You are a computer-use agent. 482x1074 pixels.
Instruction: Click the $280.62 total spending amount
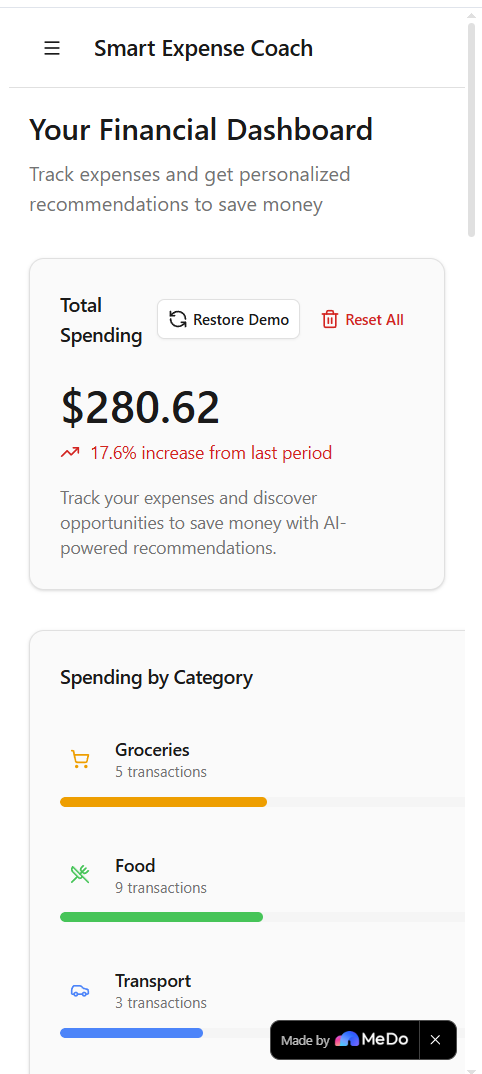(x=140, y=407)
